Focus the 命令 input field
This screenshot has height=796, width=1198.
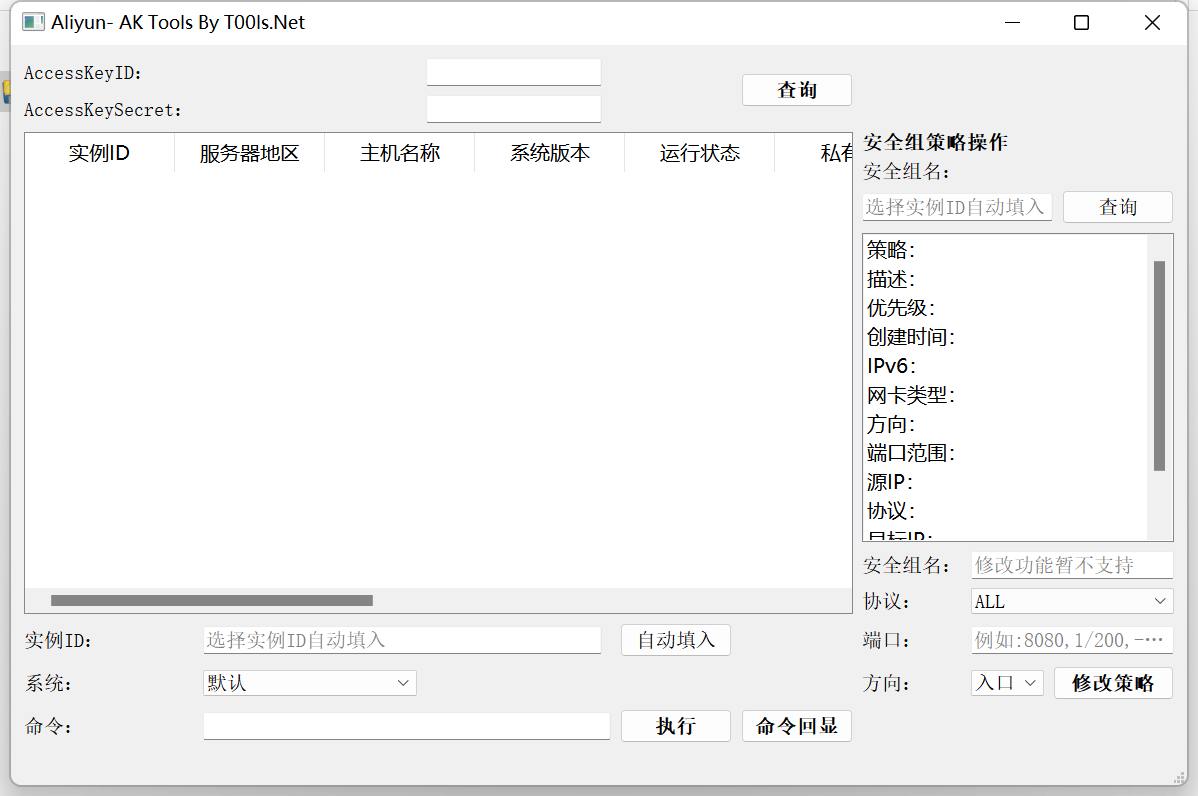click(x=406, y=726)
